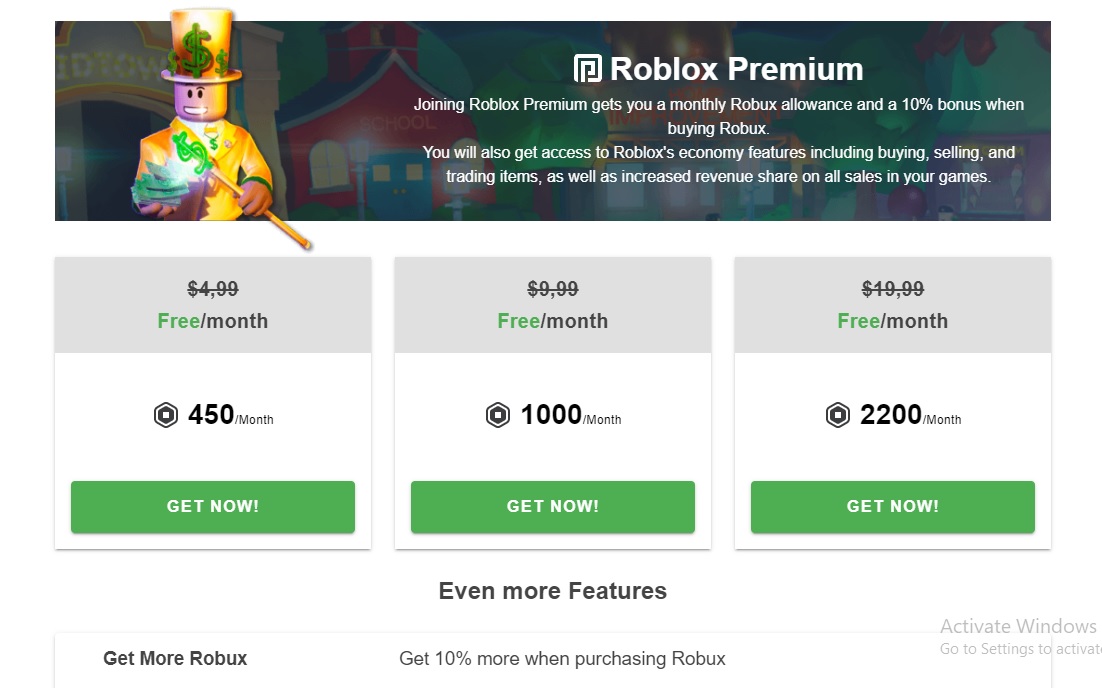Click the Roblox Premium logo icon

[x=588, y=69]
